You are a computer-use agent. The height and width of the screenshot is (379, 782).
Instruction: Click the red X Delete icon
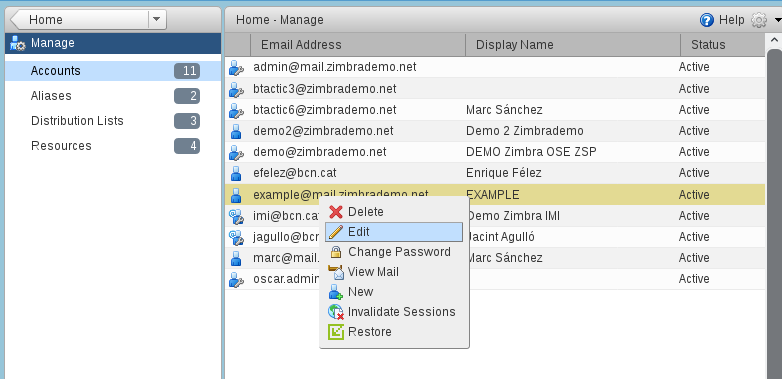pos(336,212)
